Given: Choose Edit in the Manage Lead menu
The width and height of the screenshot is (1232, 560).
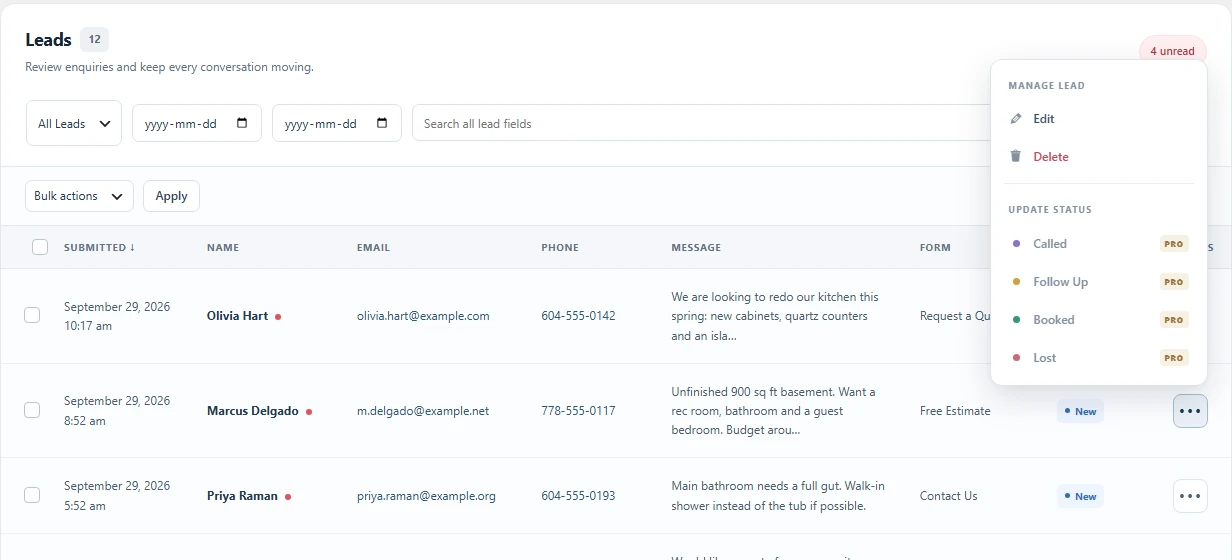Looking at the screenshot, I should [1099, 119].
